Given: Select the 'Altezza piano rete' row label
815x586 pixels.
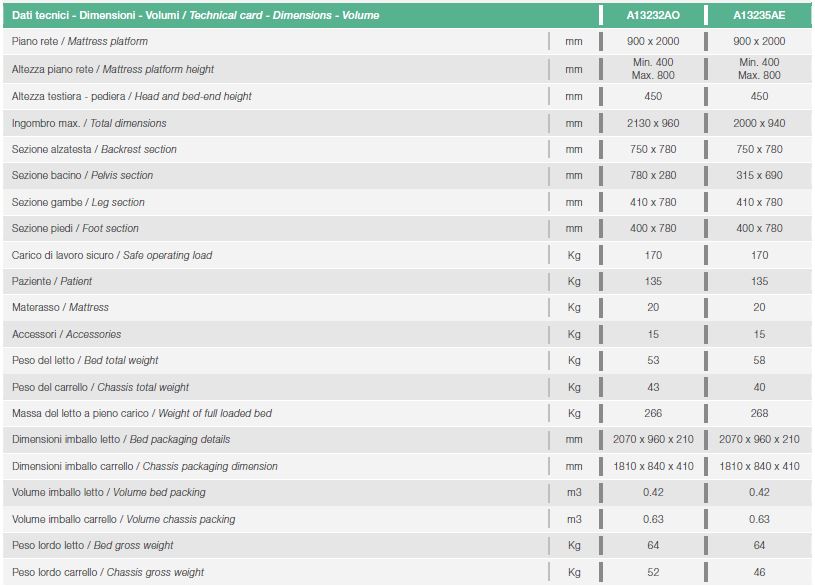Looking at the screenshot, I should click(x=113, y=69).
